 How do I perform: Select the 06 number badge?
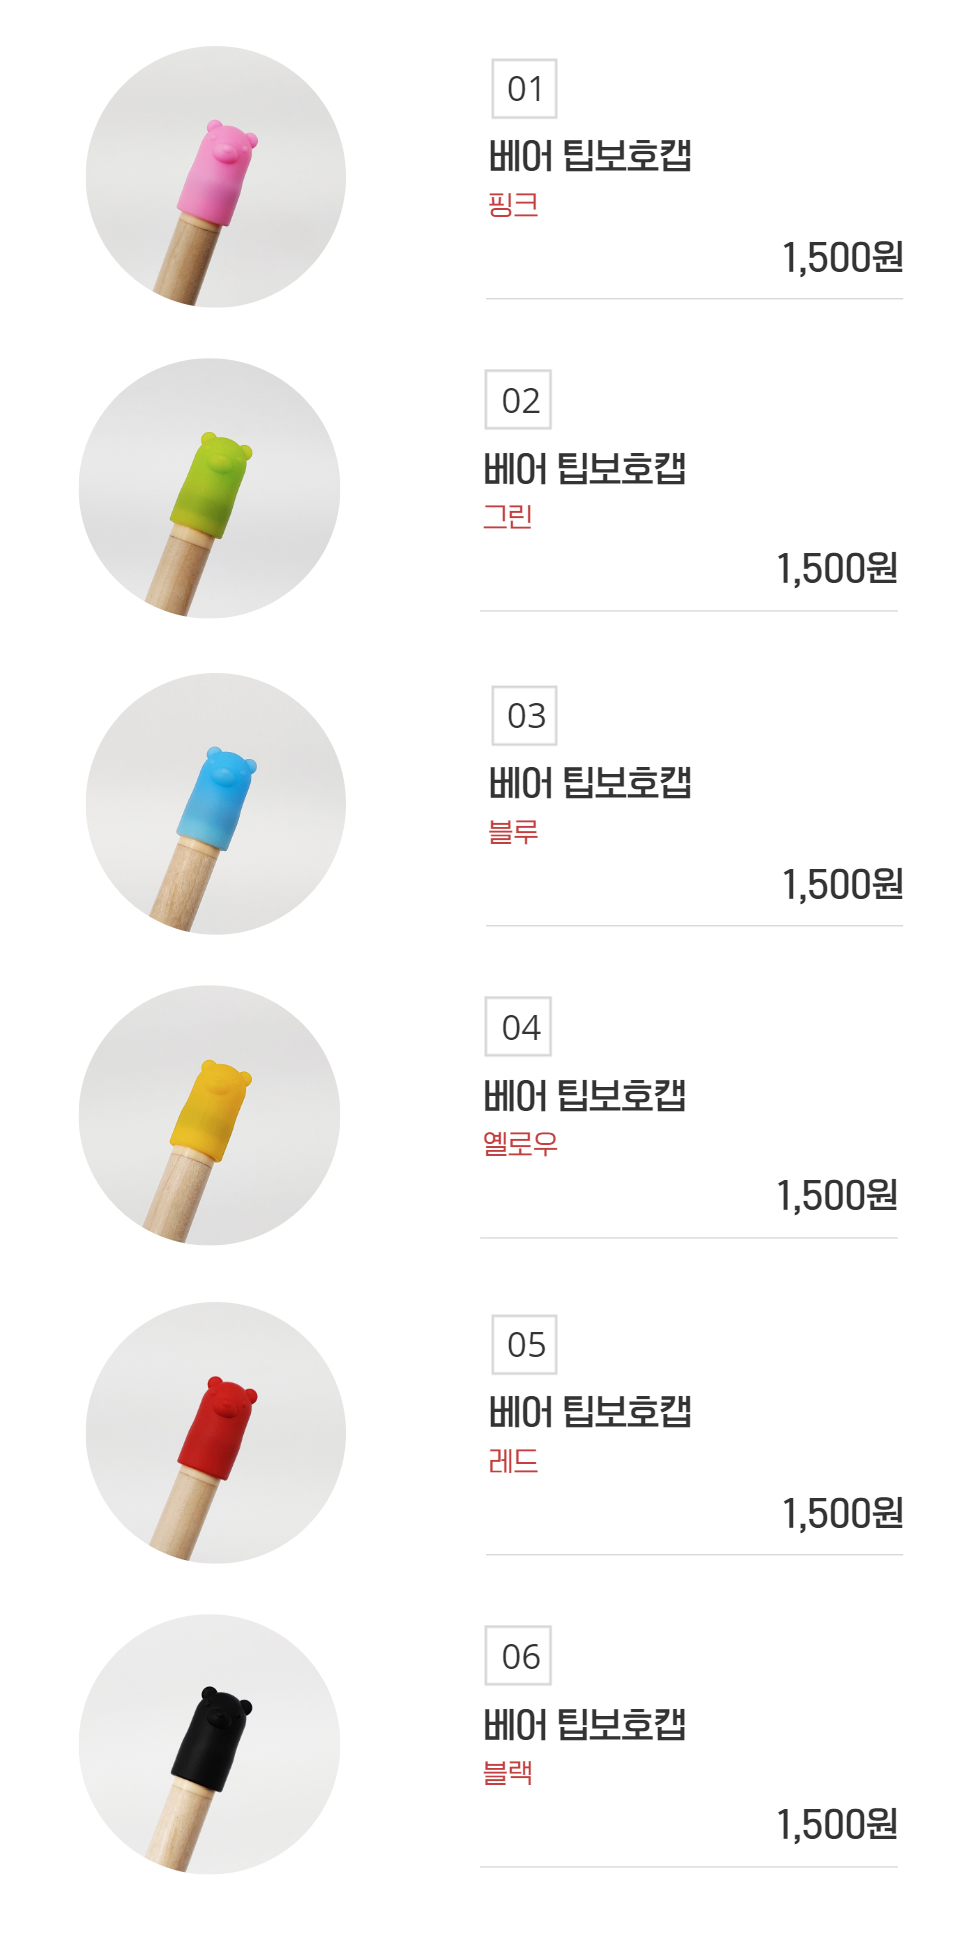coord(518,1656)
